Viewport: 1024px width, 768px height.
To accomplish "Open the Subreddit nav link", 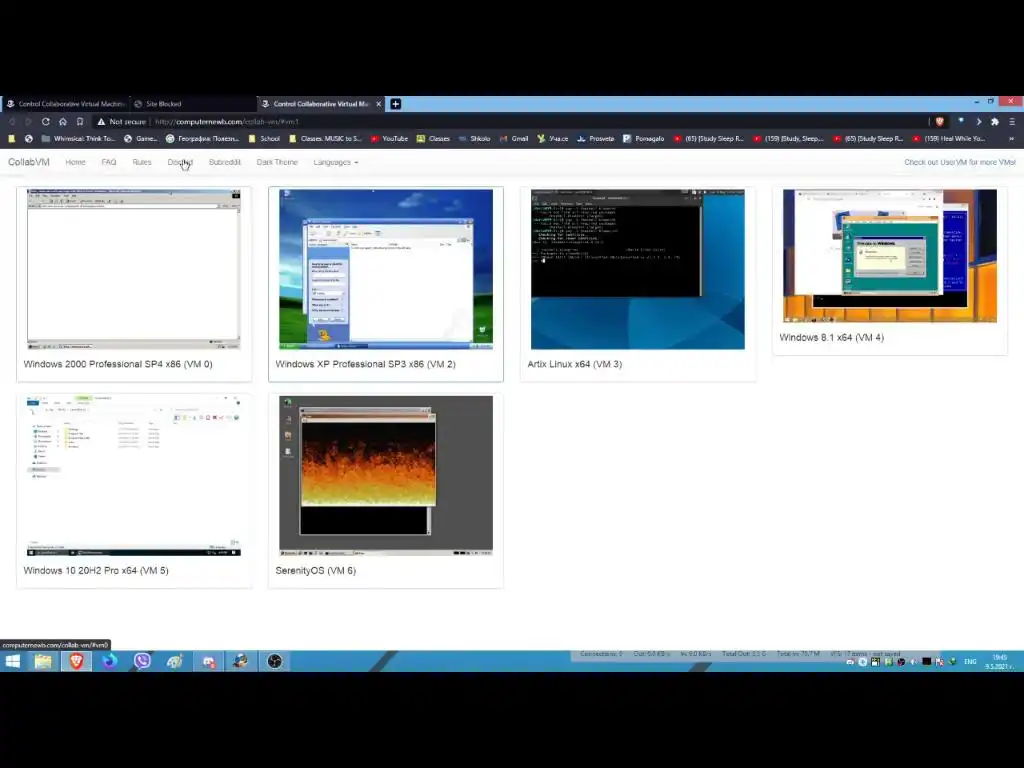I will [x=225, y=162].
